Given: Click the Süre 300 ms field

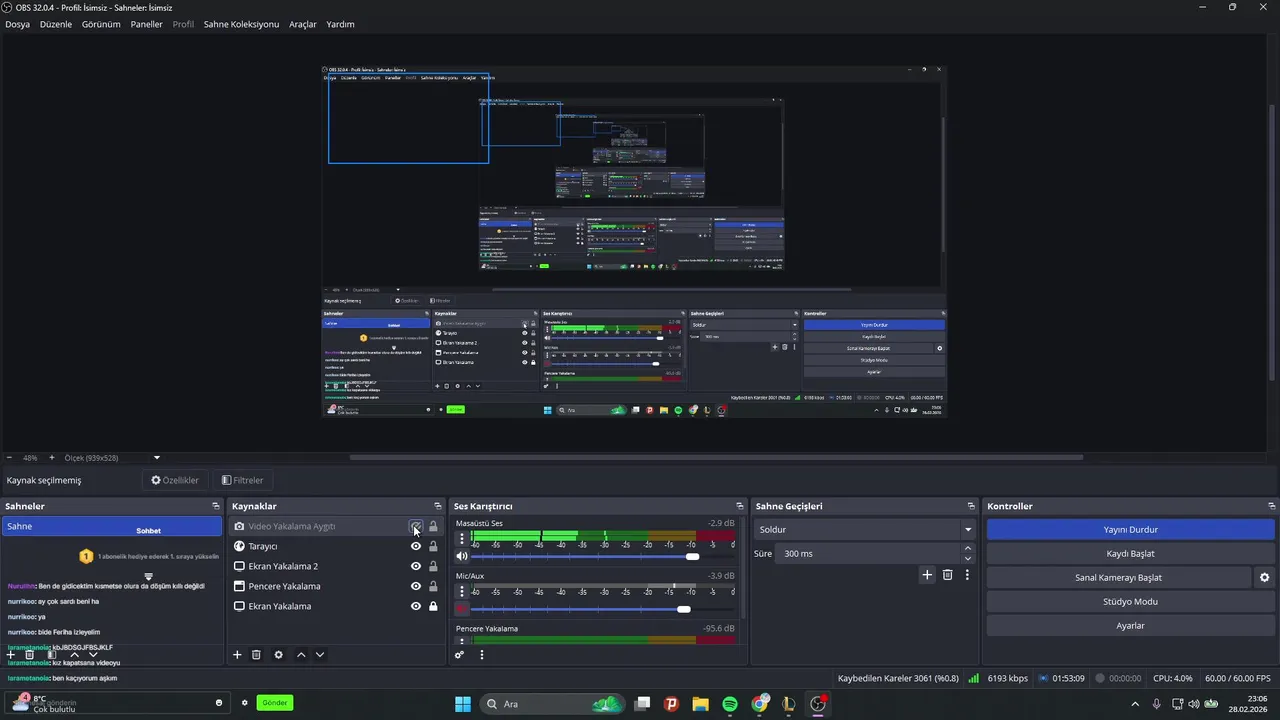Looking at the screenshot, I should 867,553.
